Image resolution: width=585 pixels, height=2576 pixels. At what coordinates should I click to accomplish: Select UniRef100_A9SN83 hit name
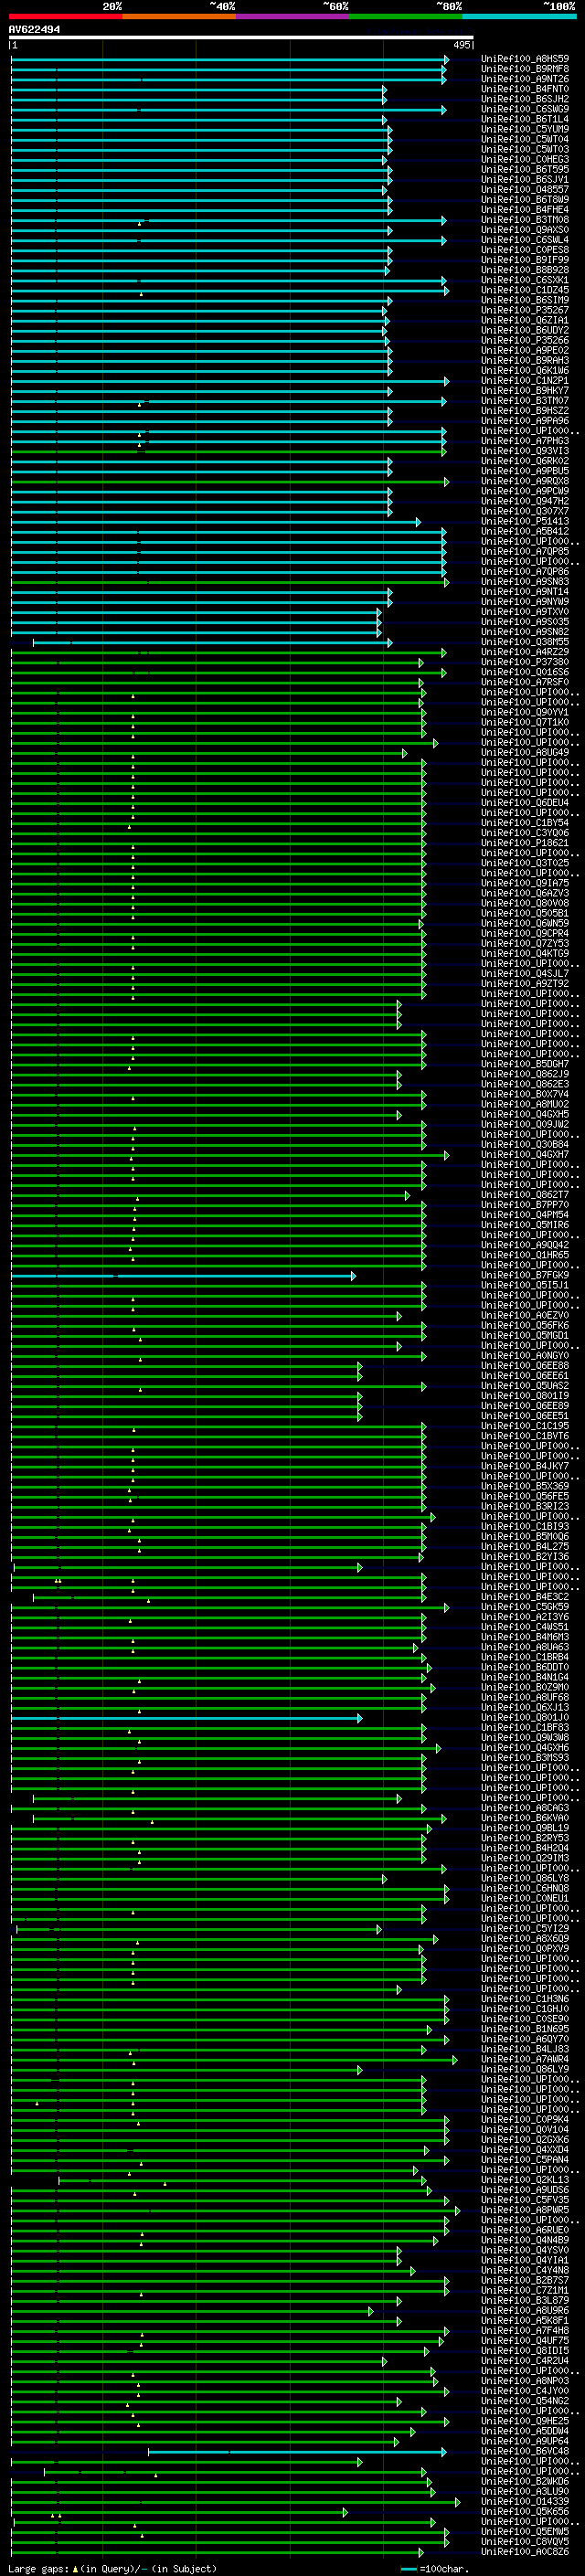point(525,581)
